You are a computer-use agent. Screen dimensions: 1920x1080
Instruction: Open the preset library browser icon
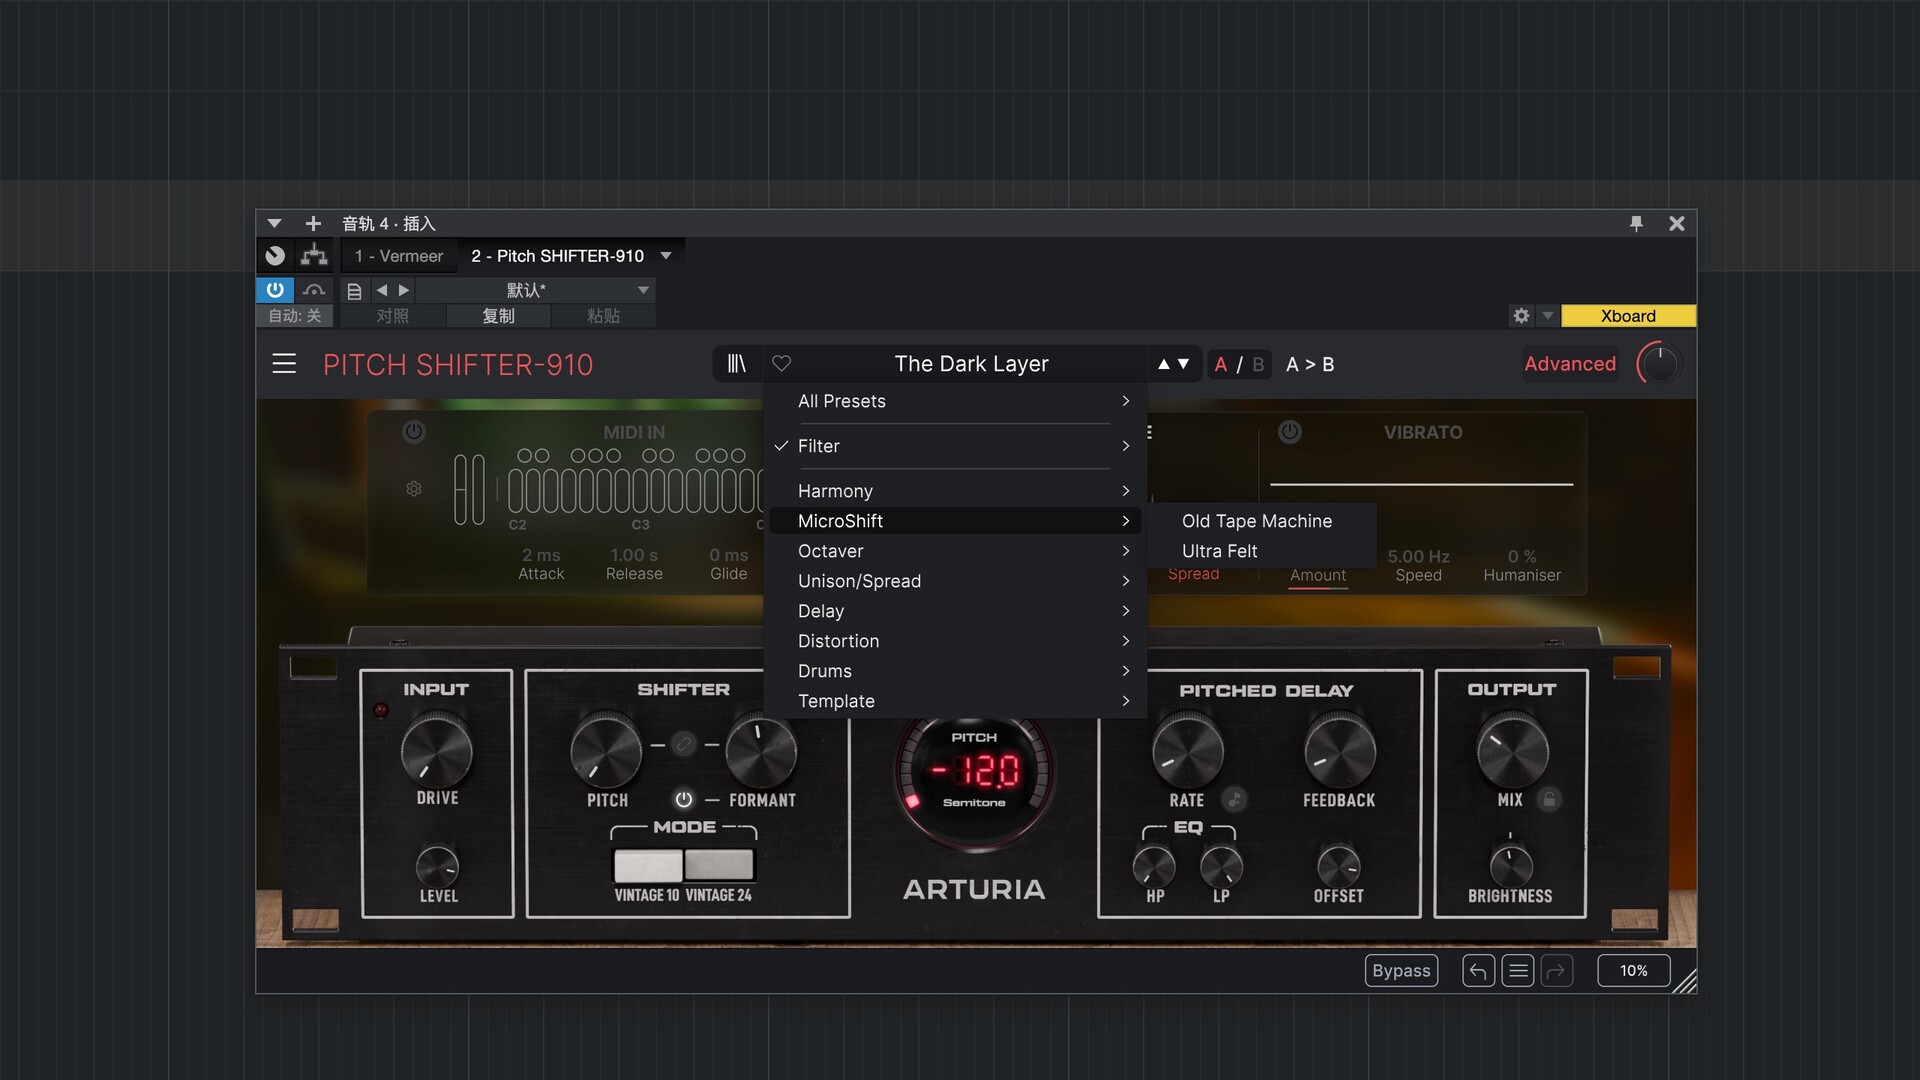click(737, 364)
